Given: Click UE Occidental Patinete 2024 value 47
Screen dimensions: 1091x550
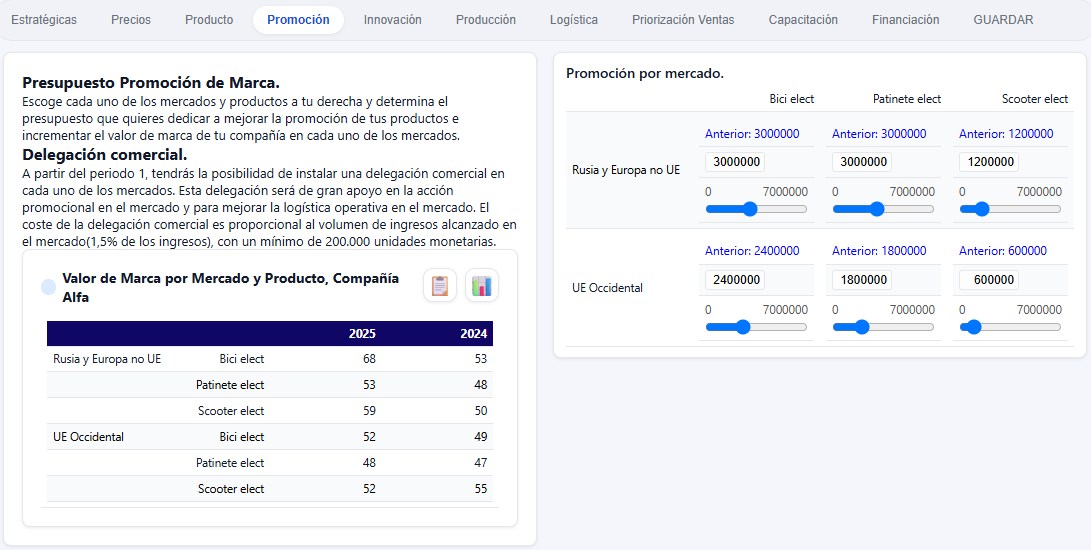Looking at the screenshot, I should [x=480, y=463].
